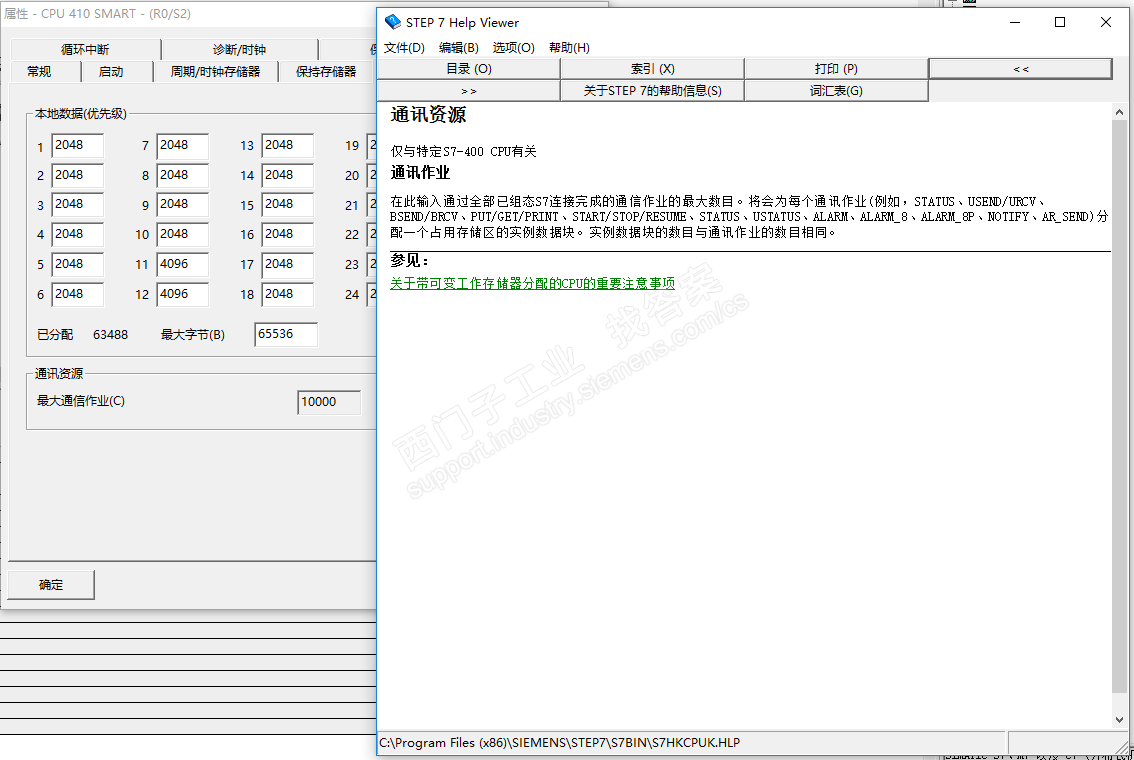Click the 通讯作业 subheading in help
The height and width of the screenshot is (760, 1134).
click(420, 173)
